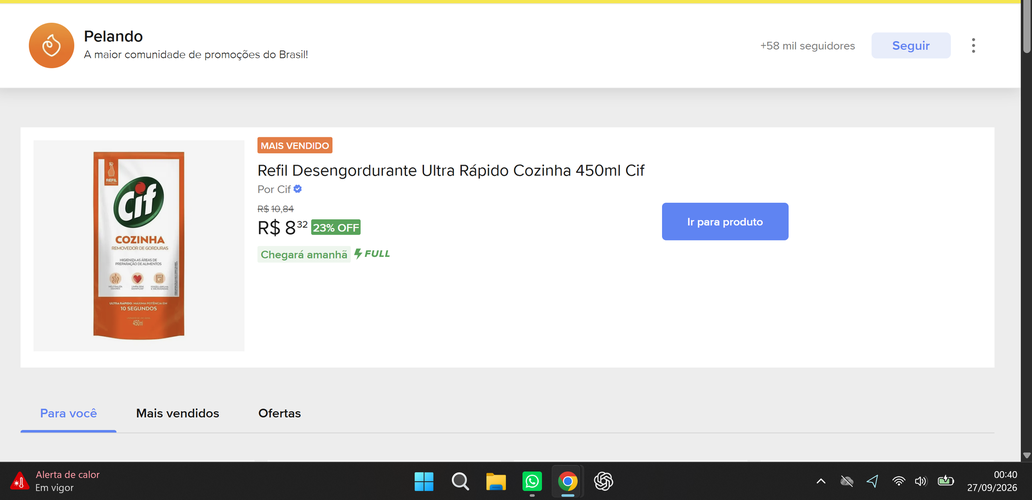Open the three-dot more options menu
The height and width of the screenshot is (500, 1032).
click(973, 45)
